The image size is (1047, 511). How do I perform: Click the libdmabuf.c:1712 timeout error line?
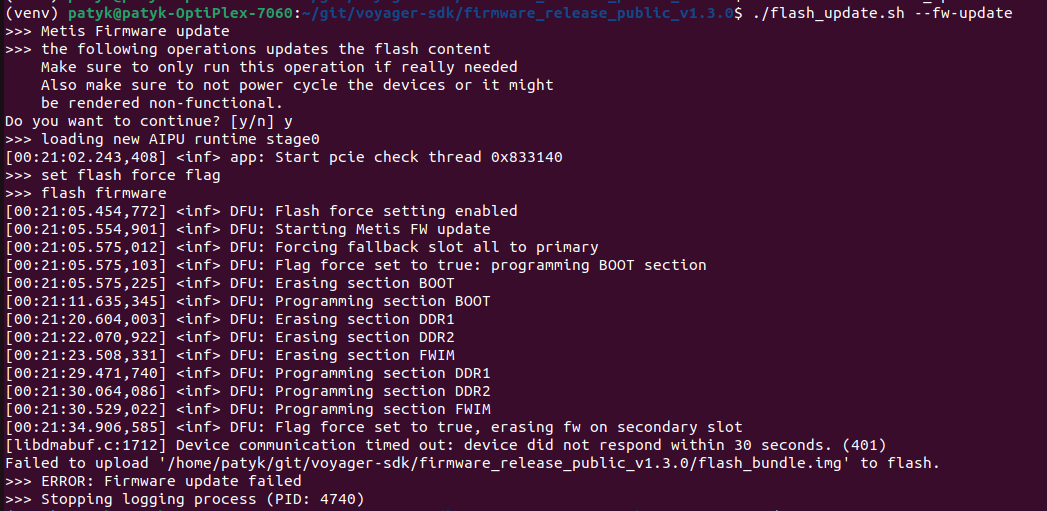coord(445,445)
